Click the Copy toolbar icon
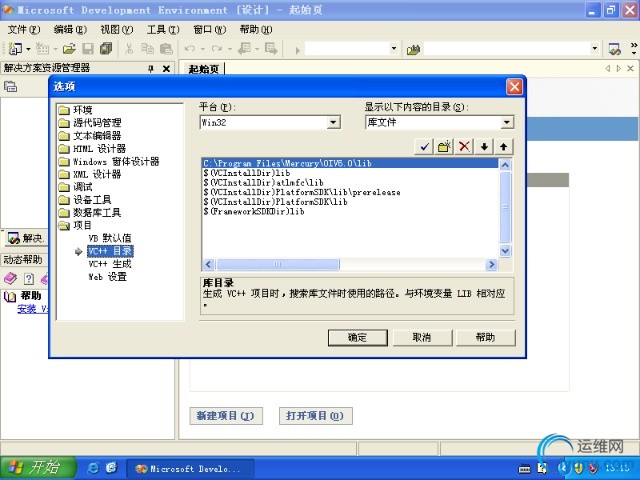Image resolution: width=640 pixels, height=480 pixels. tap(147, 49)
